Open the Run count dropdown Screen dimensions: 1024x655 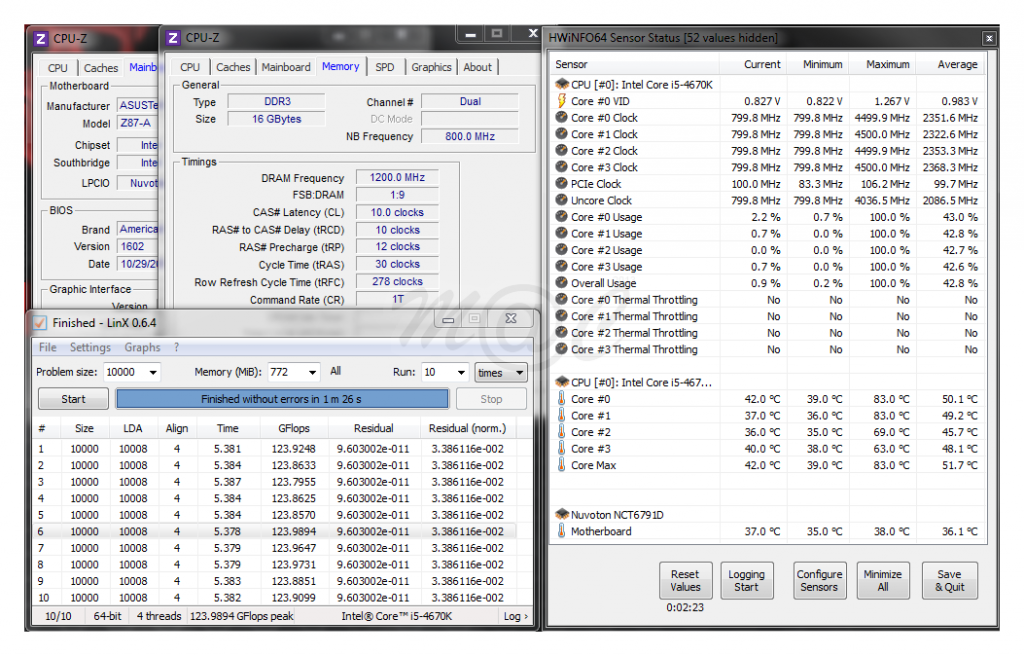pyautogui.click(x=460, y=372)
